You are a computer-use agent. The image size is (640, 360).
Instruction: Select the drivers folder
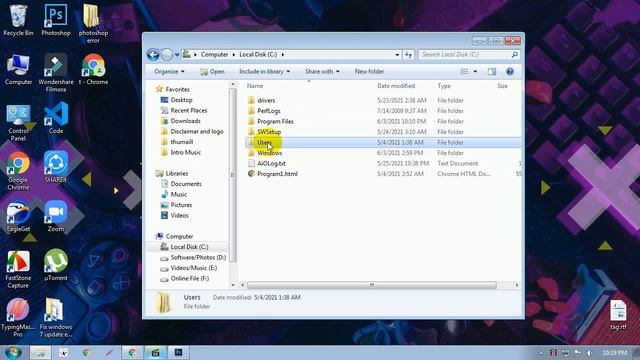coord(266,100)
